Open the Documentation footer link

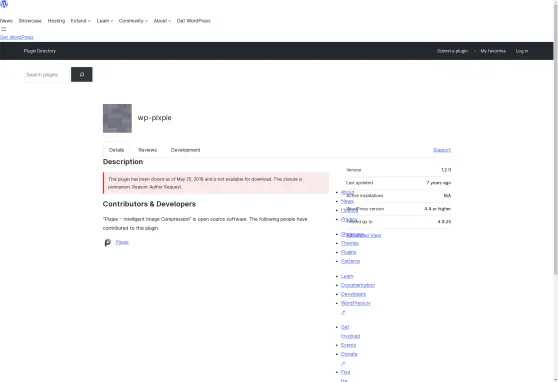[x=358, y=285]
